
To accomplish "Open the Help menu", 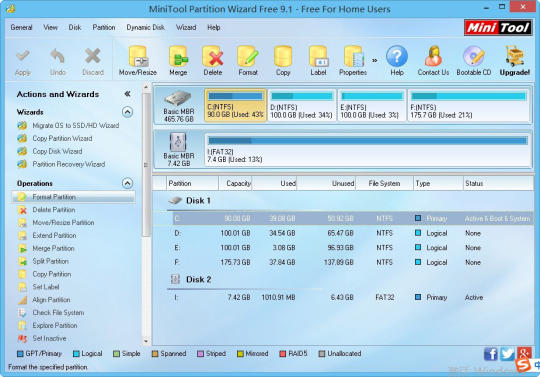I will [x=214, y=28].
